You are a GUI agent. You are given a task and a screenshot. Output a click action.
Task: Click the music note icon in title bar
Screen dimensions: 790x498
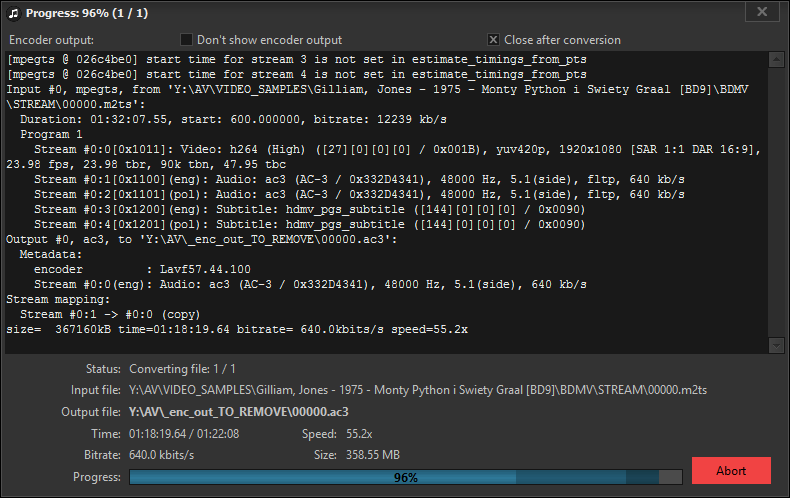tap(14, 13)
